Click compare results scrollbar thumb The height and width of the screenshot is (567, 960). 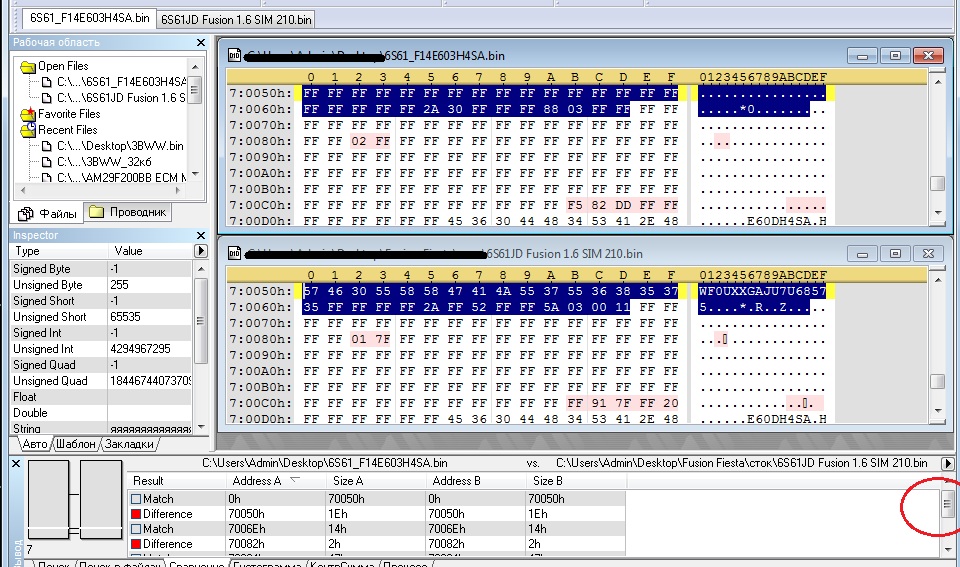pos(947,504)
